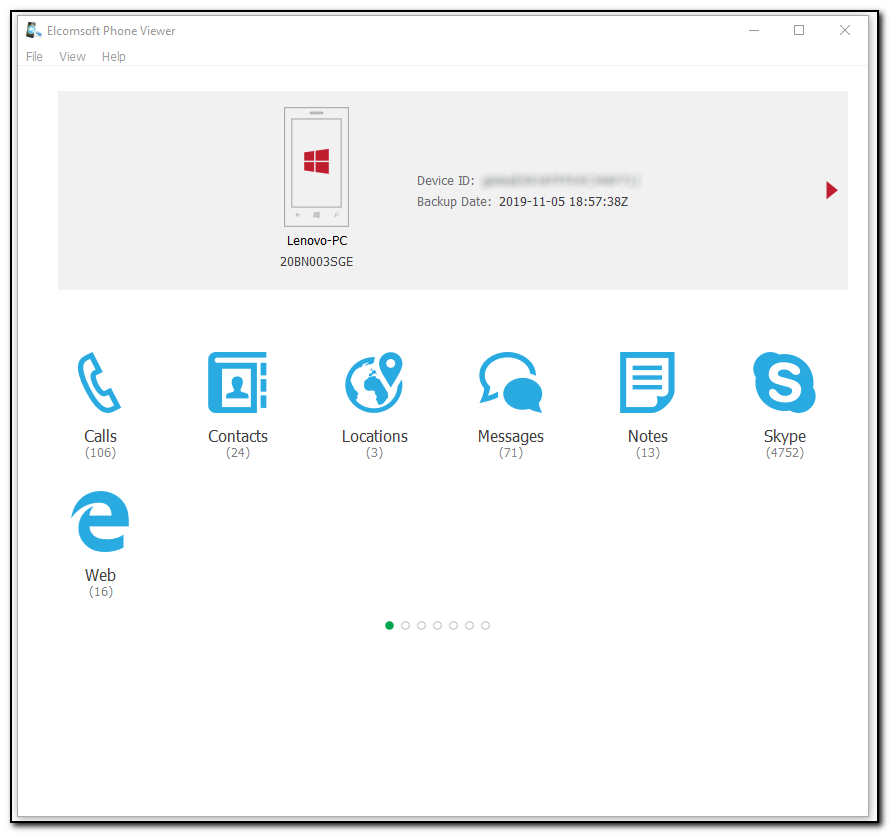Click the active green pagination dot
The height and width of the screenshot is (834, 890).
389,625
